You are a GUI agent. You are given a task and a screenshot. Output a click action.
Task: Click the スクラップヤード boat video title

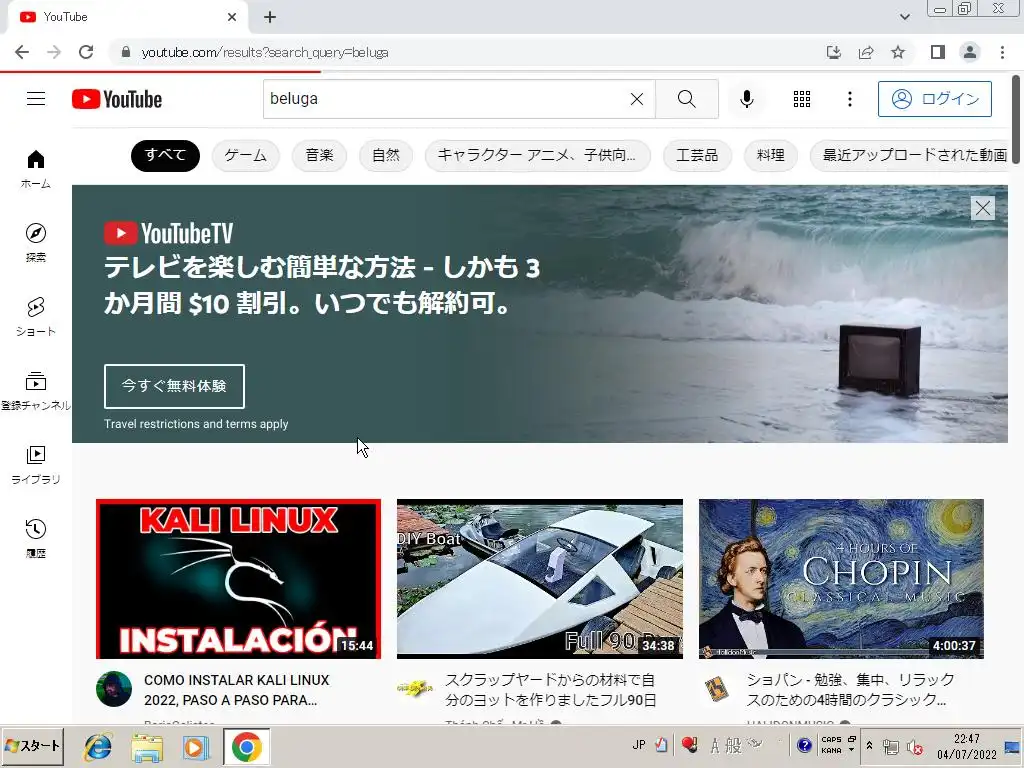(551, 690)
